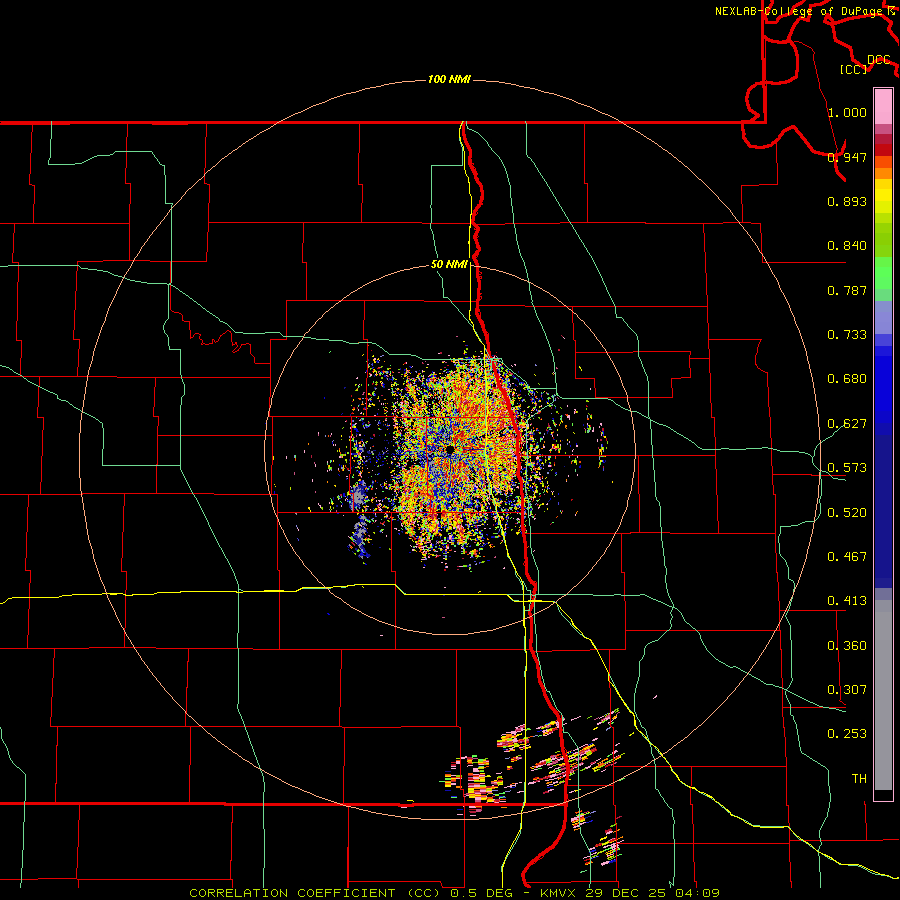Screen dimensions: 900x900
Task: Click the 0.413 legend value
Action: (x=847, y=601)
